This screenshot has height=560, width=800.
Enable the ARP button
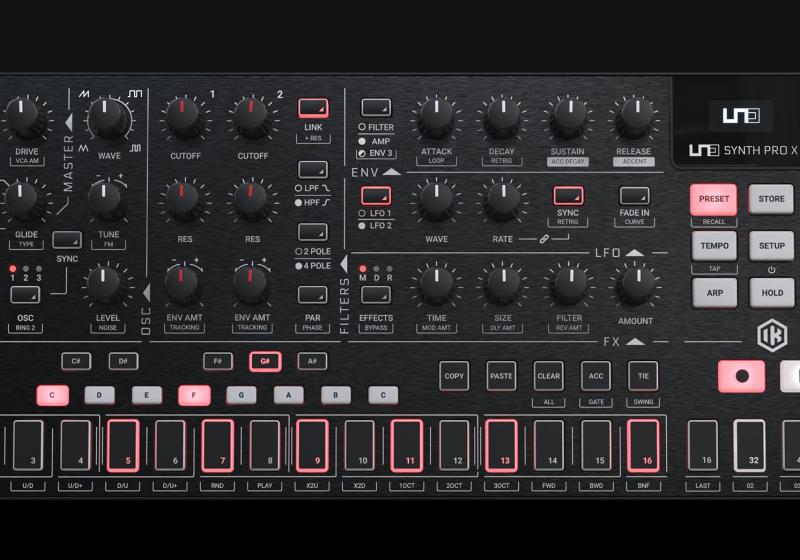point(714,293)
